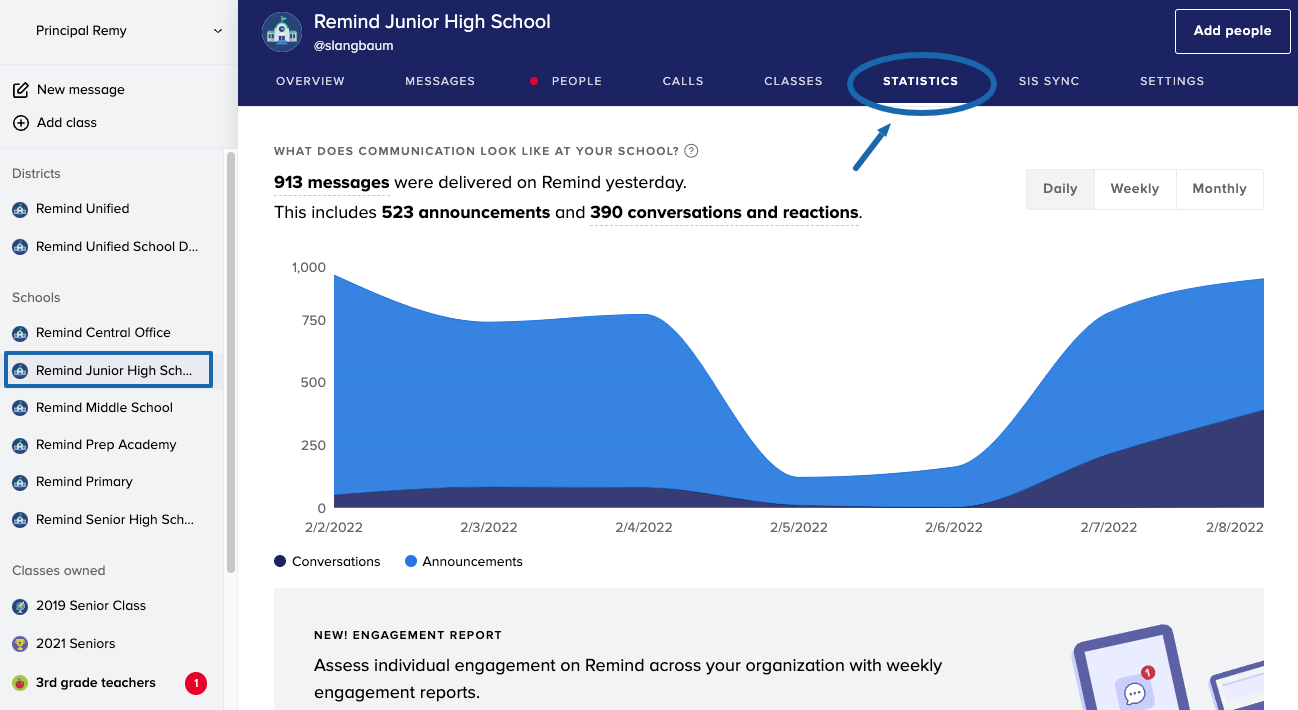This screenshot has width=1298, height=710.
Task: Open the help question mark icon
Action: pyautogui.click(x=691, y=151)
